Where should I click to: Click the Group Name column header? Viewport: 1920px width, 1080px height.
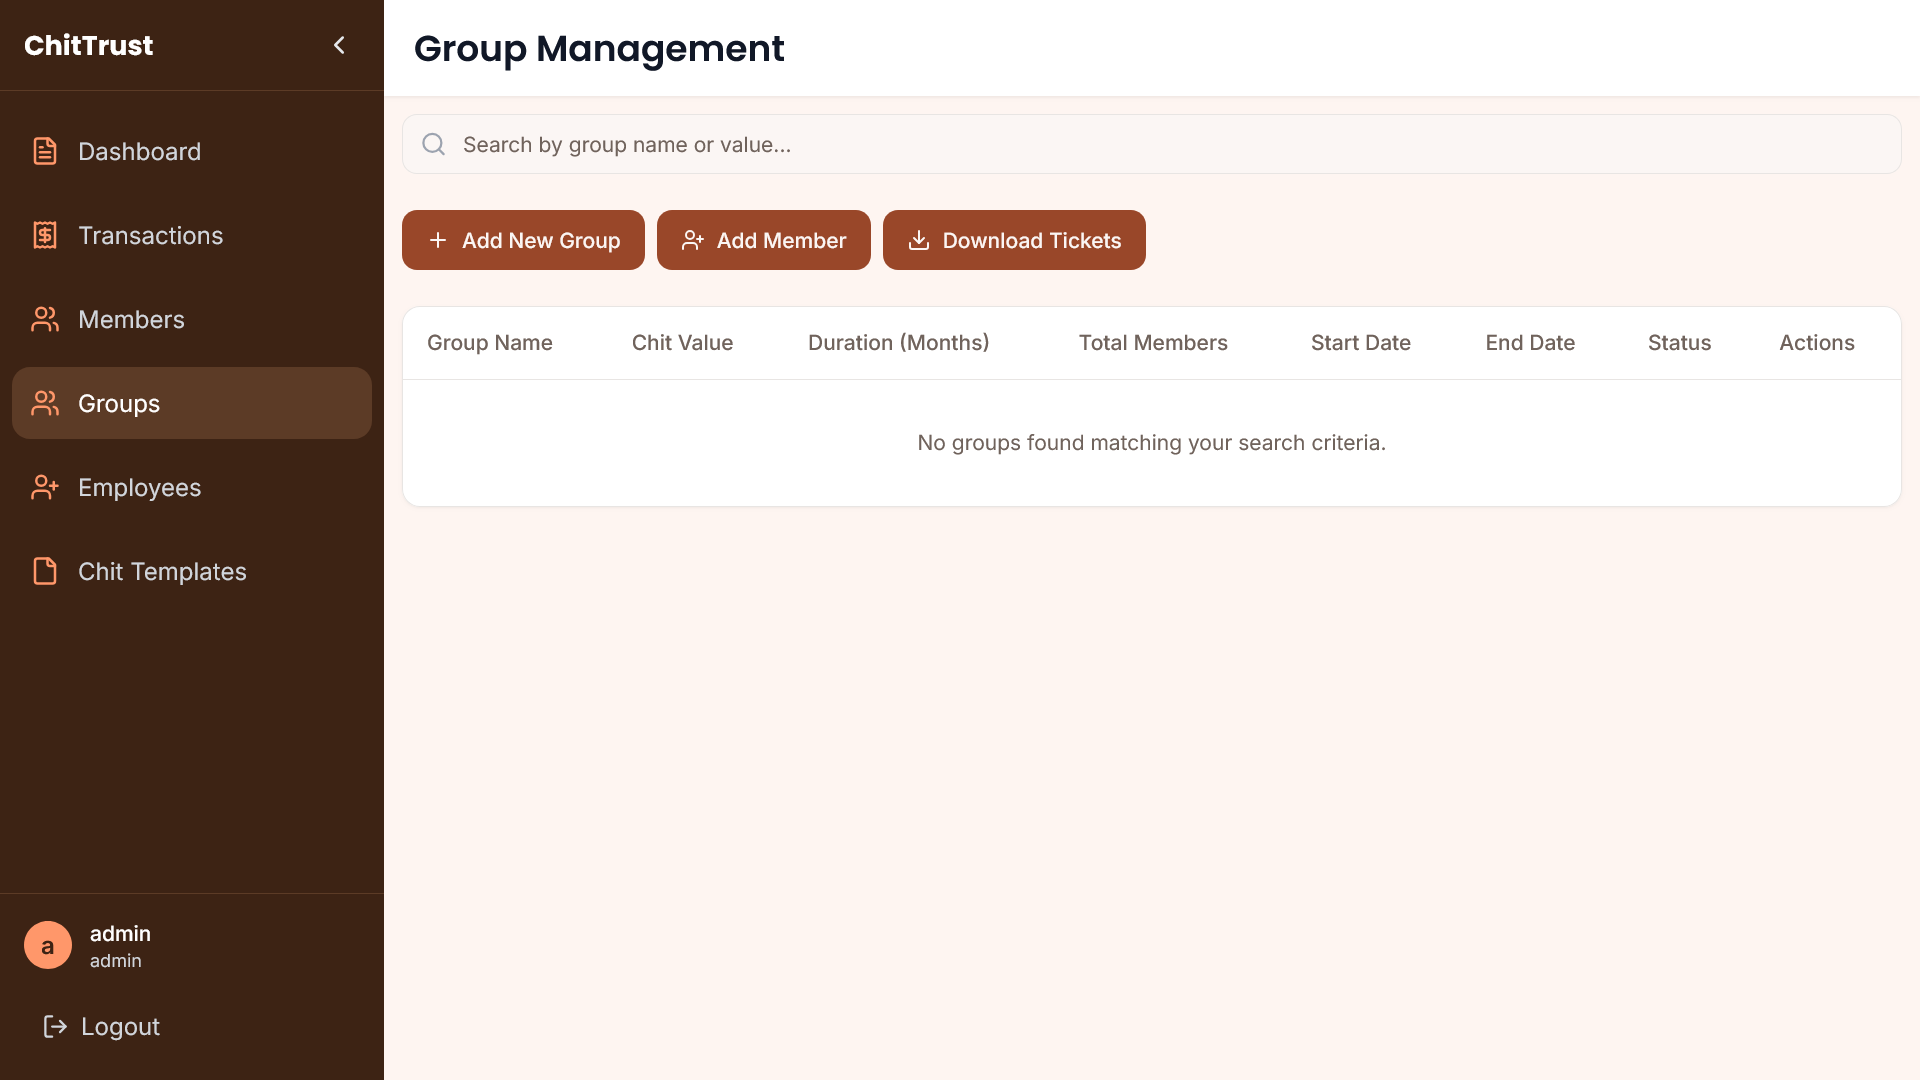(x=490, y=343)
